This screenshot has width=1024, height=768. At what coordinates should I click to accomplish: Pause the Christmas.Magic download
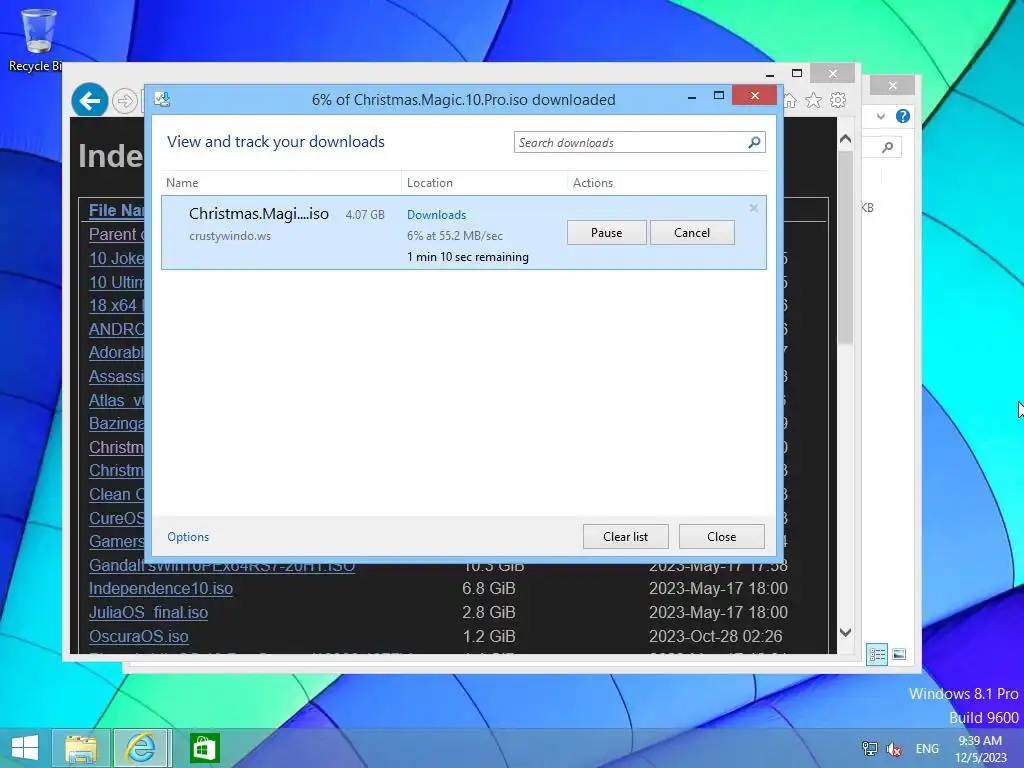point(606,232)
